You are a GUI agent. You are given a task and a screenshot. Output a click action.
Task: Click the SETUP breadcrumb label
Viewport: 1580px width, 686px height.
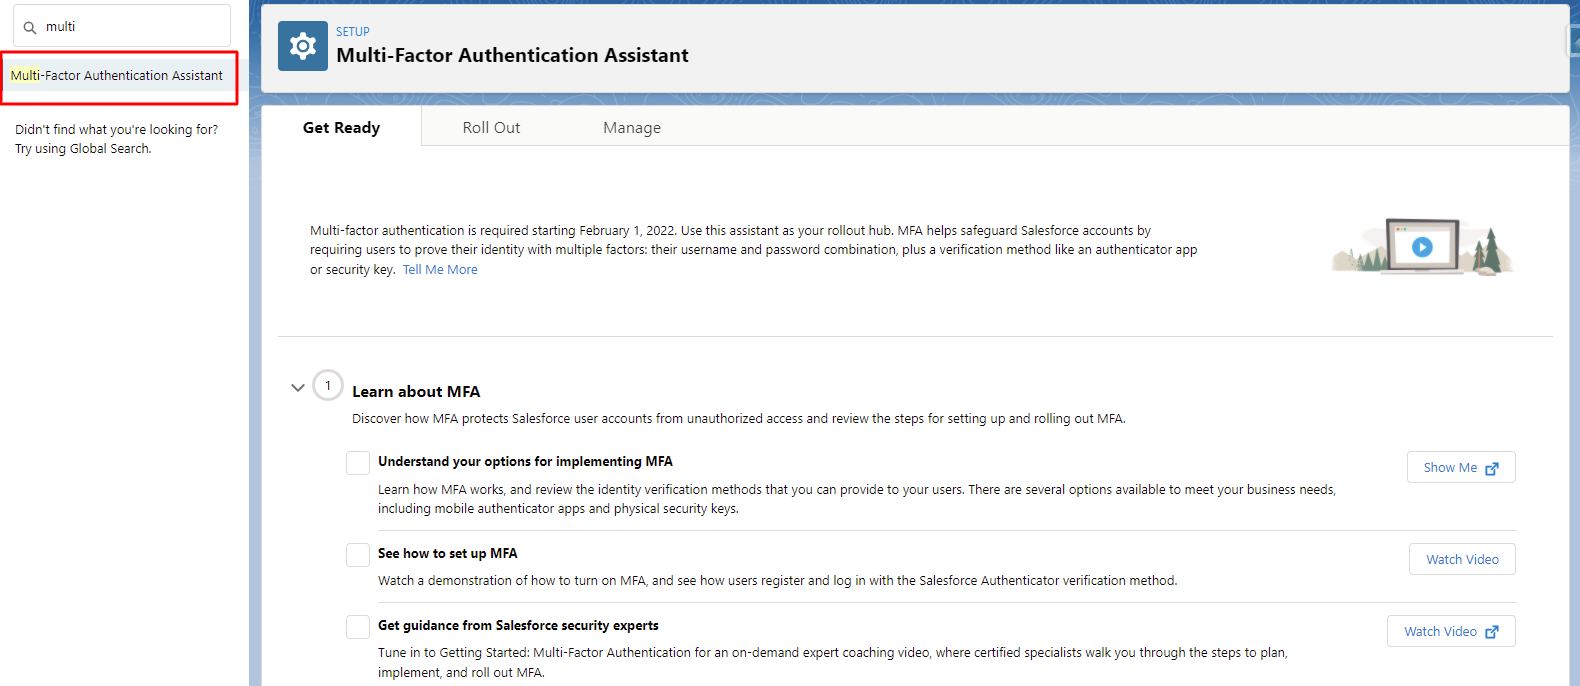pos(353,32)
